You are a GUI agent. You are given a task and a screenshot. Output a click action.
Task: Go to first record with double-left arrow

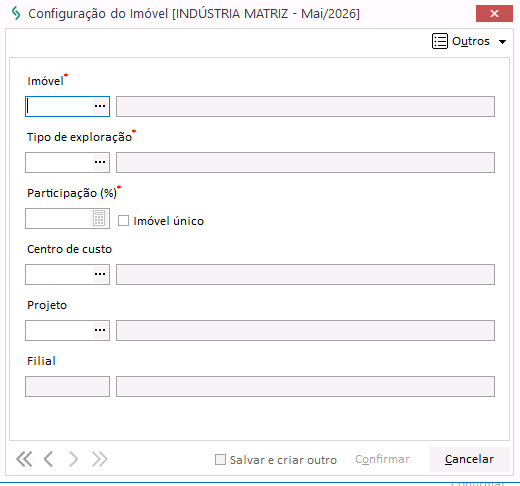click(x=24, y=459)
